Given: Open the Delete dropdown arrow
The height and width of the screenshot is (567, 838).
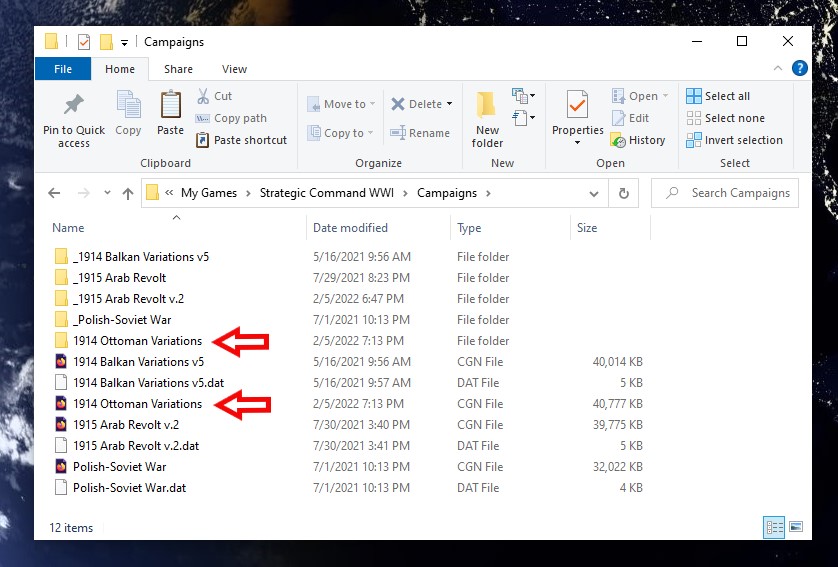Looking at the screenshot, I should coord(449,104).
